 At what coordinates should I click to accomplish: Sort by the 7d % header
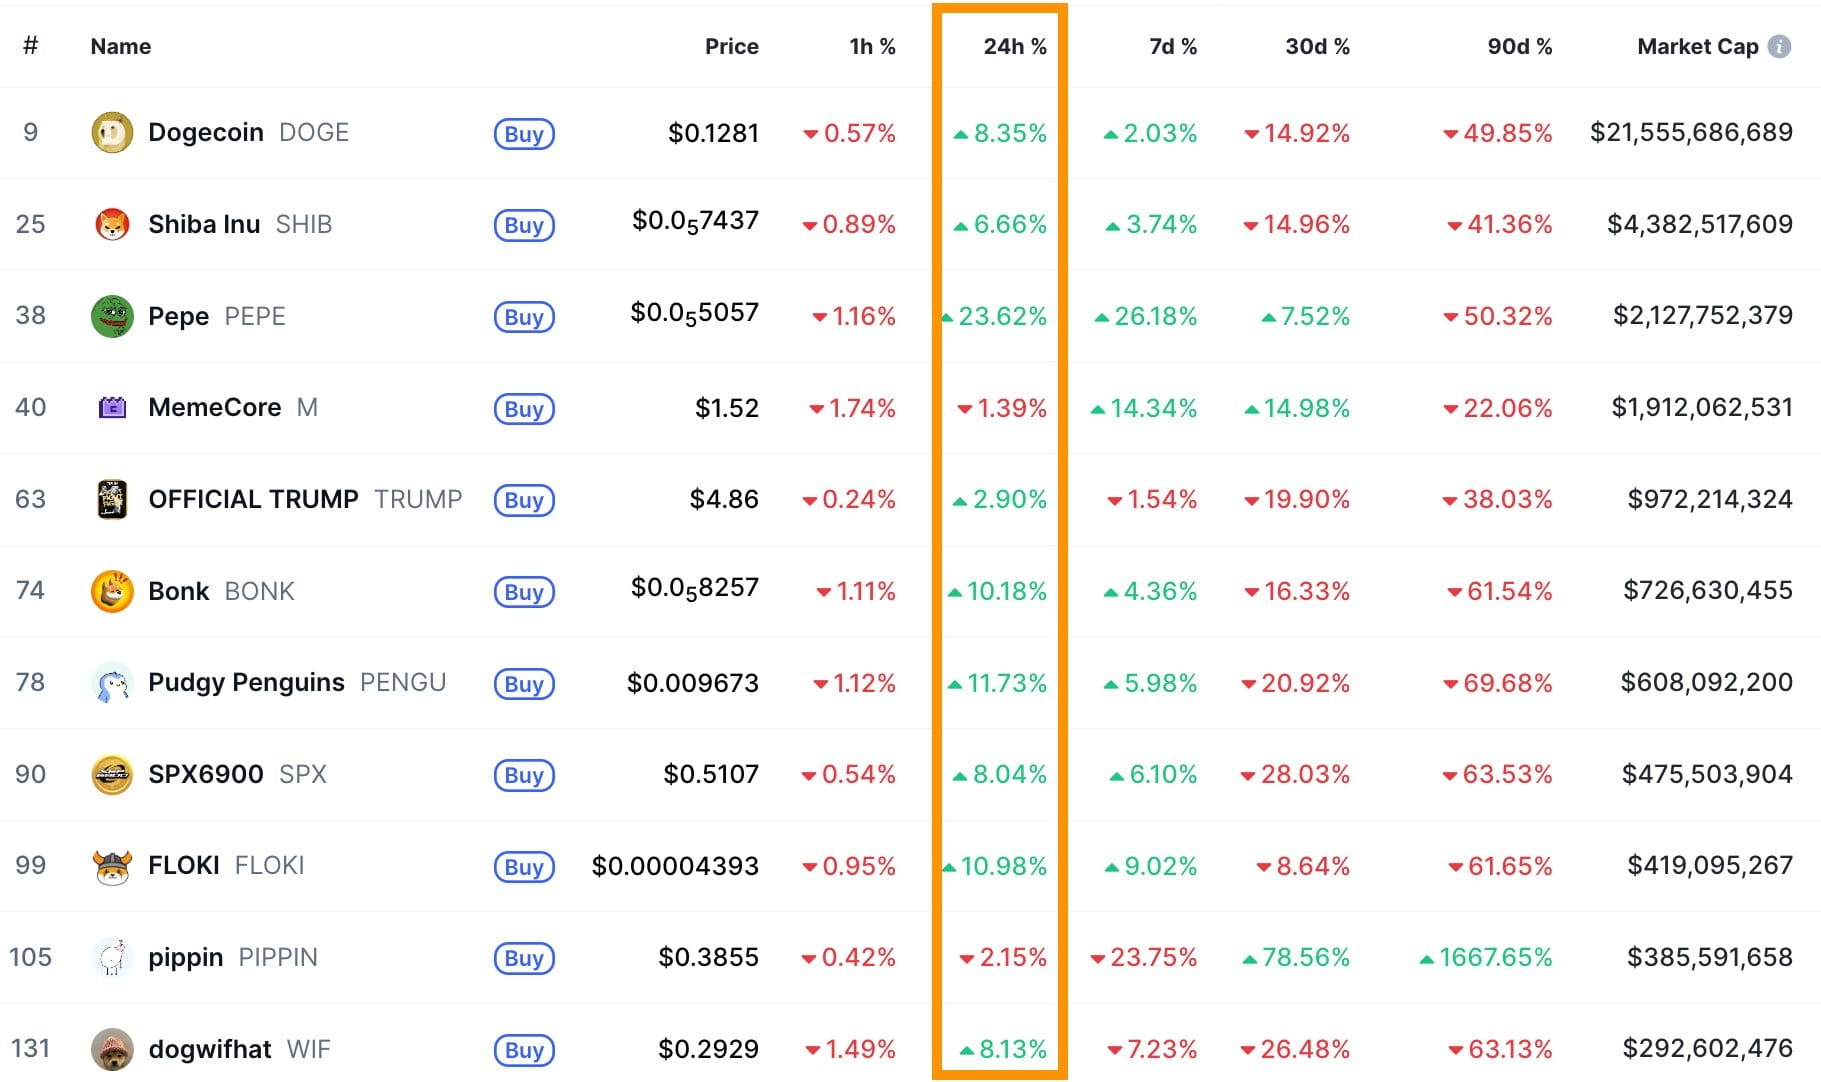(x=1172, y=47)
